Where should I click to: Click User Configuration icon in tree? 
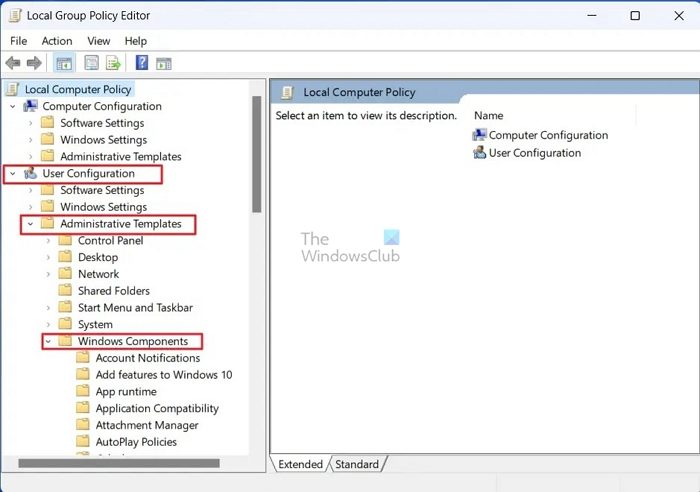pos(30,173)
